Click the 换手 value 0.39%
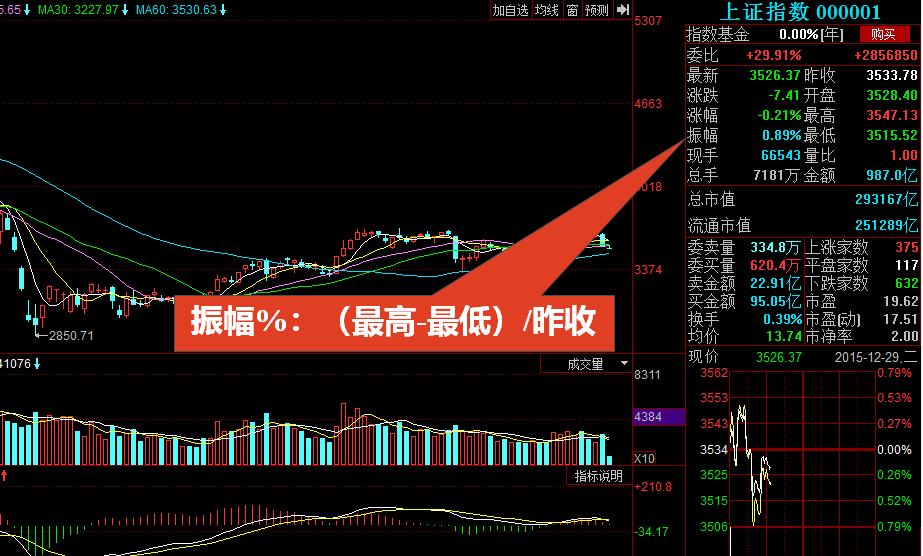The height and width of the screenshot is (556, 923). [783, 319]
